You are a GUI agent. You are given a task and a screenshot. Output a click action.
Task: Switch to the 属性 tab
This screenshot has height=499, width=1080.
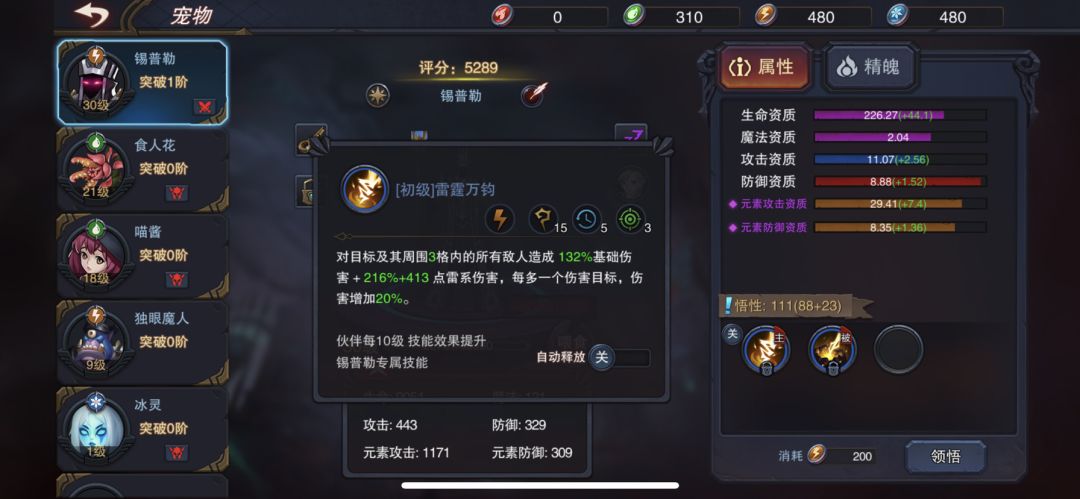(766, 67)
